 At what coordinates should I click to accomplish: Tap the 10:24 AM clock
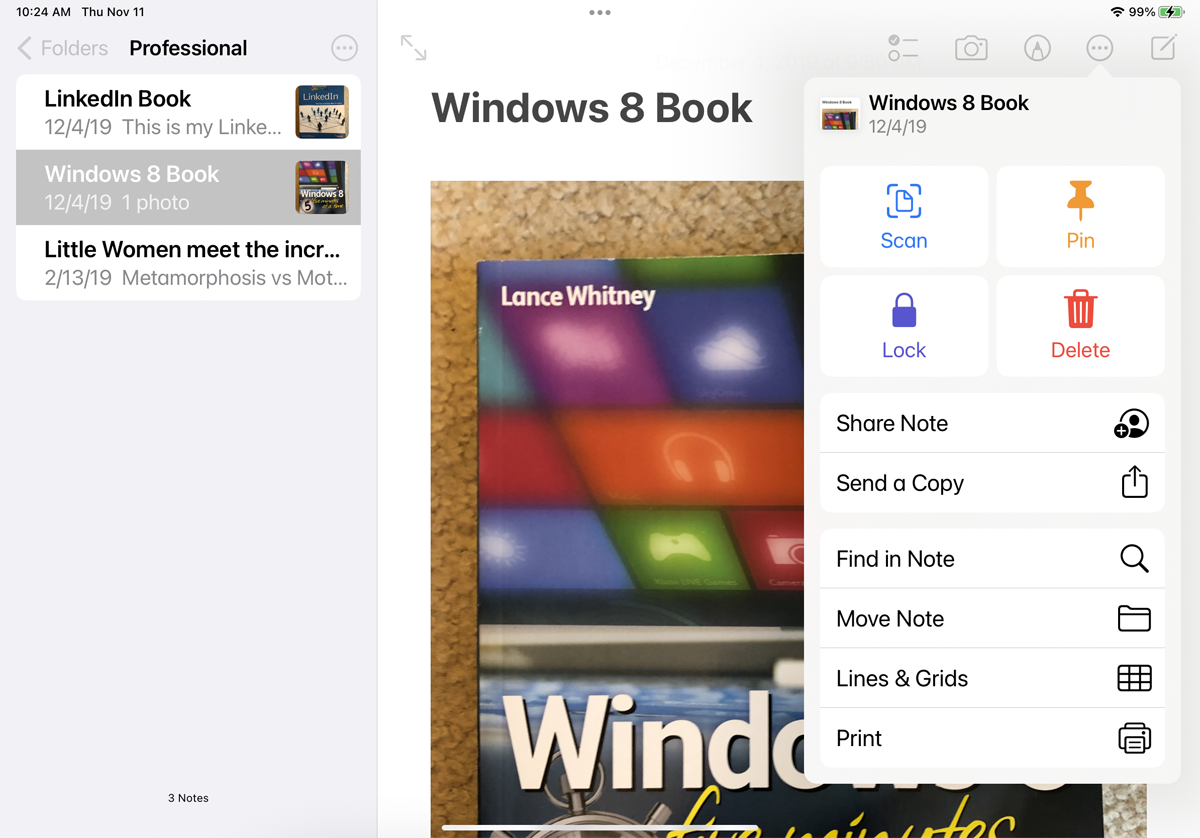[43, 12]
